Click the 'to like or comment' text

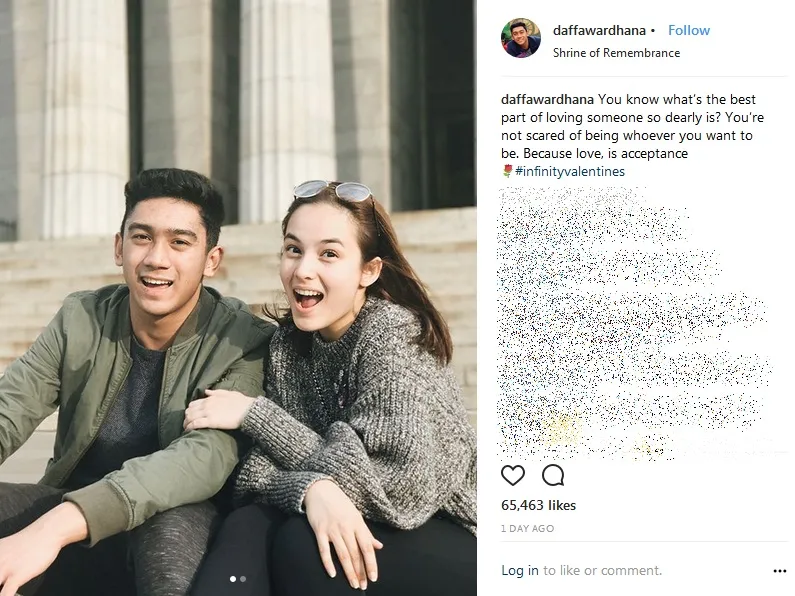pyautogui.click(x=603, y=571)
